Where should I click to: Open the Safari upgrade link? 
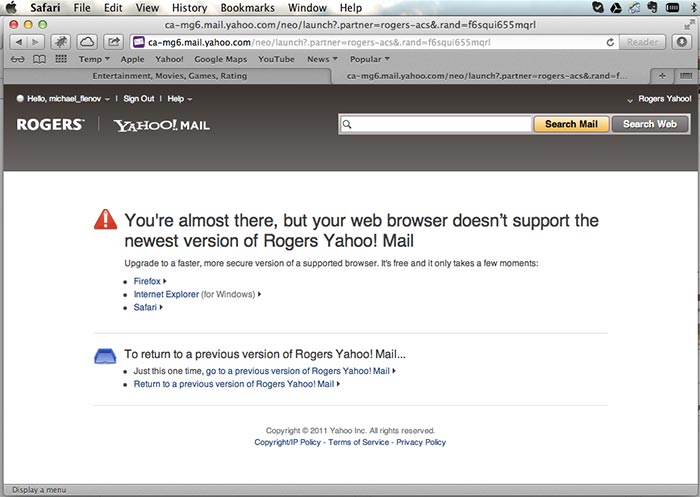145,307
